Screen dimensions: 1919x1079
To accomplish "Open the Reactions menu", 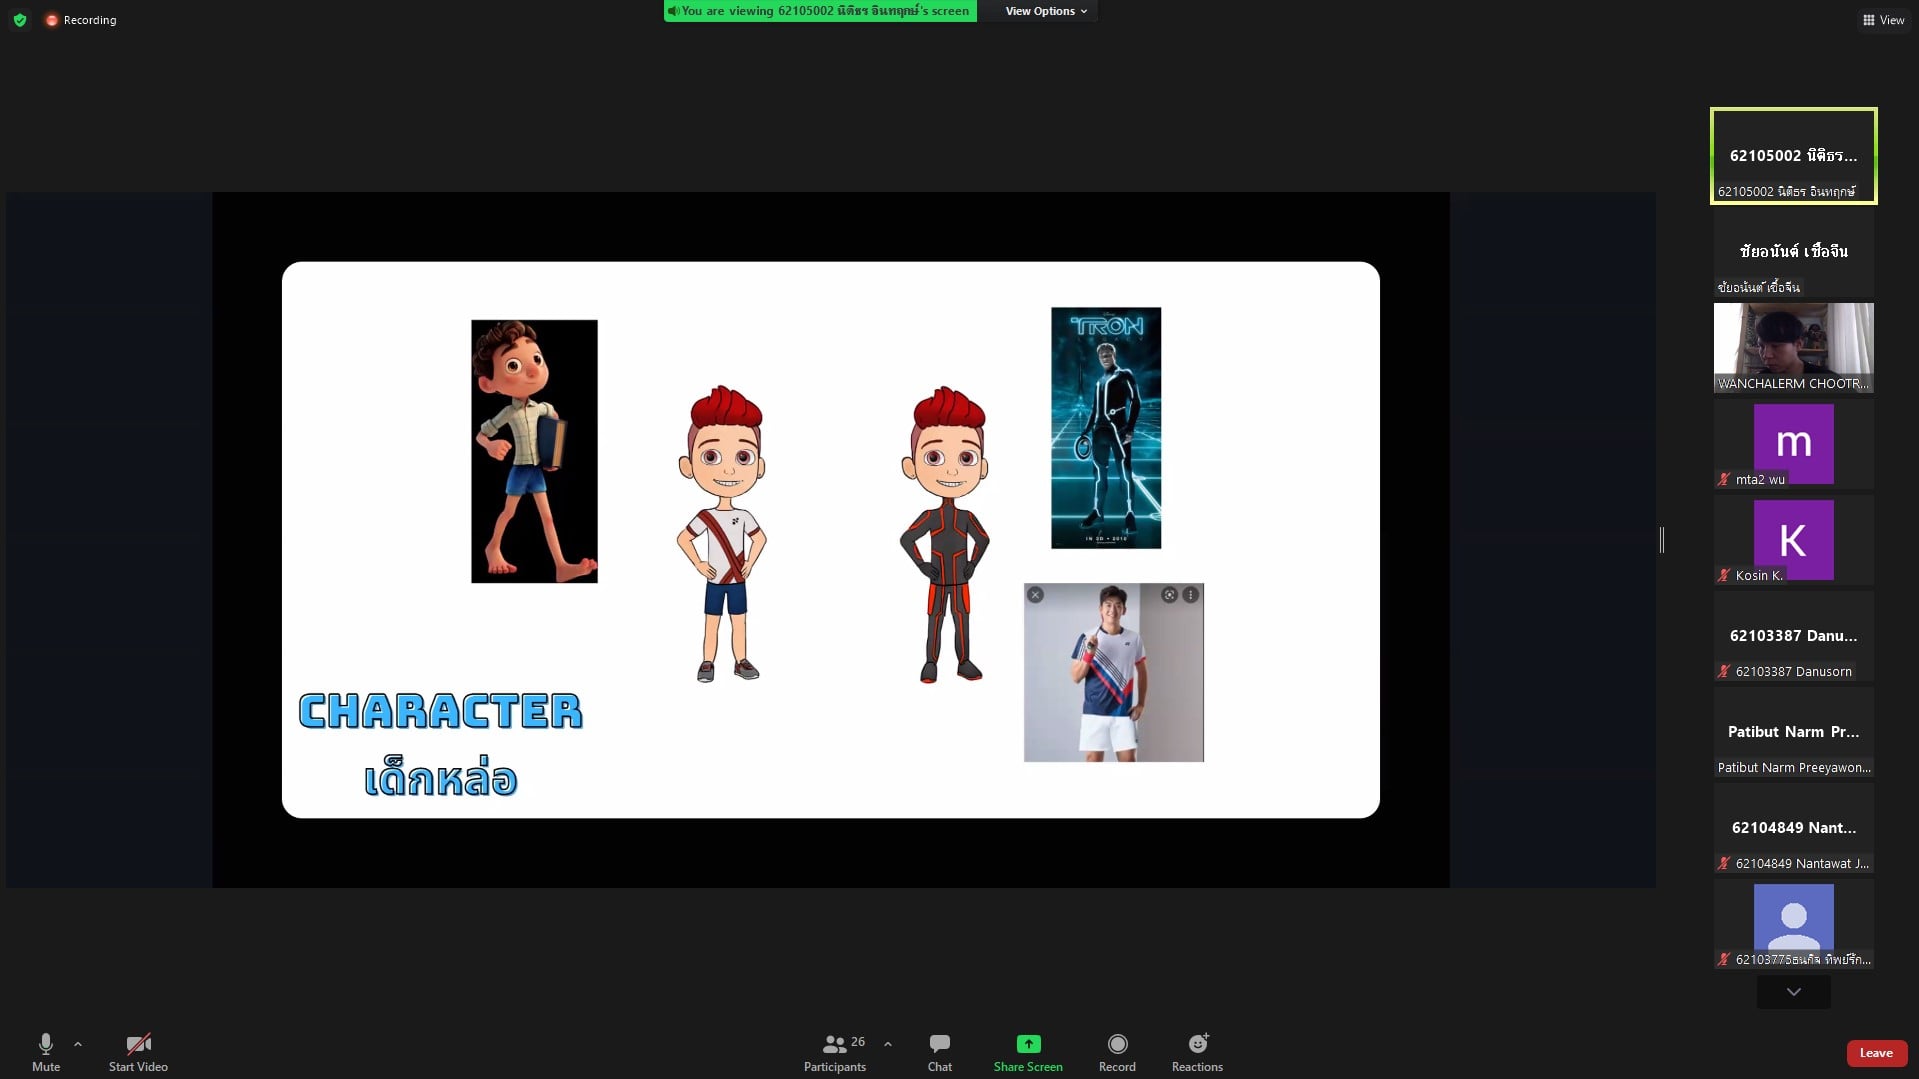I will coord(1197,1052).
